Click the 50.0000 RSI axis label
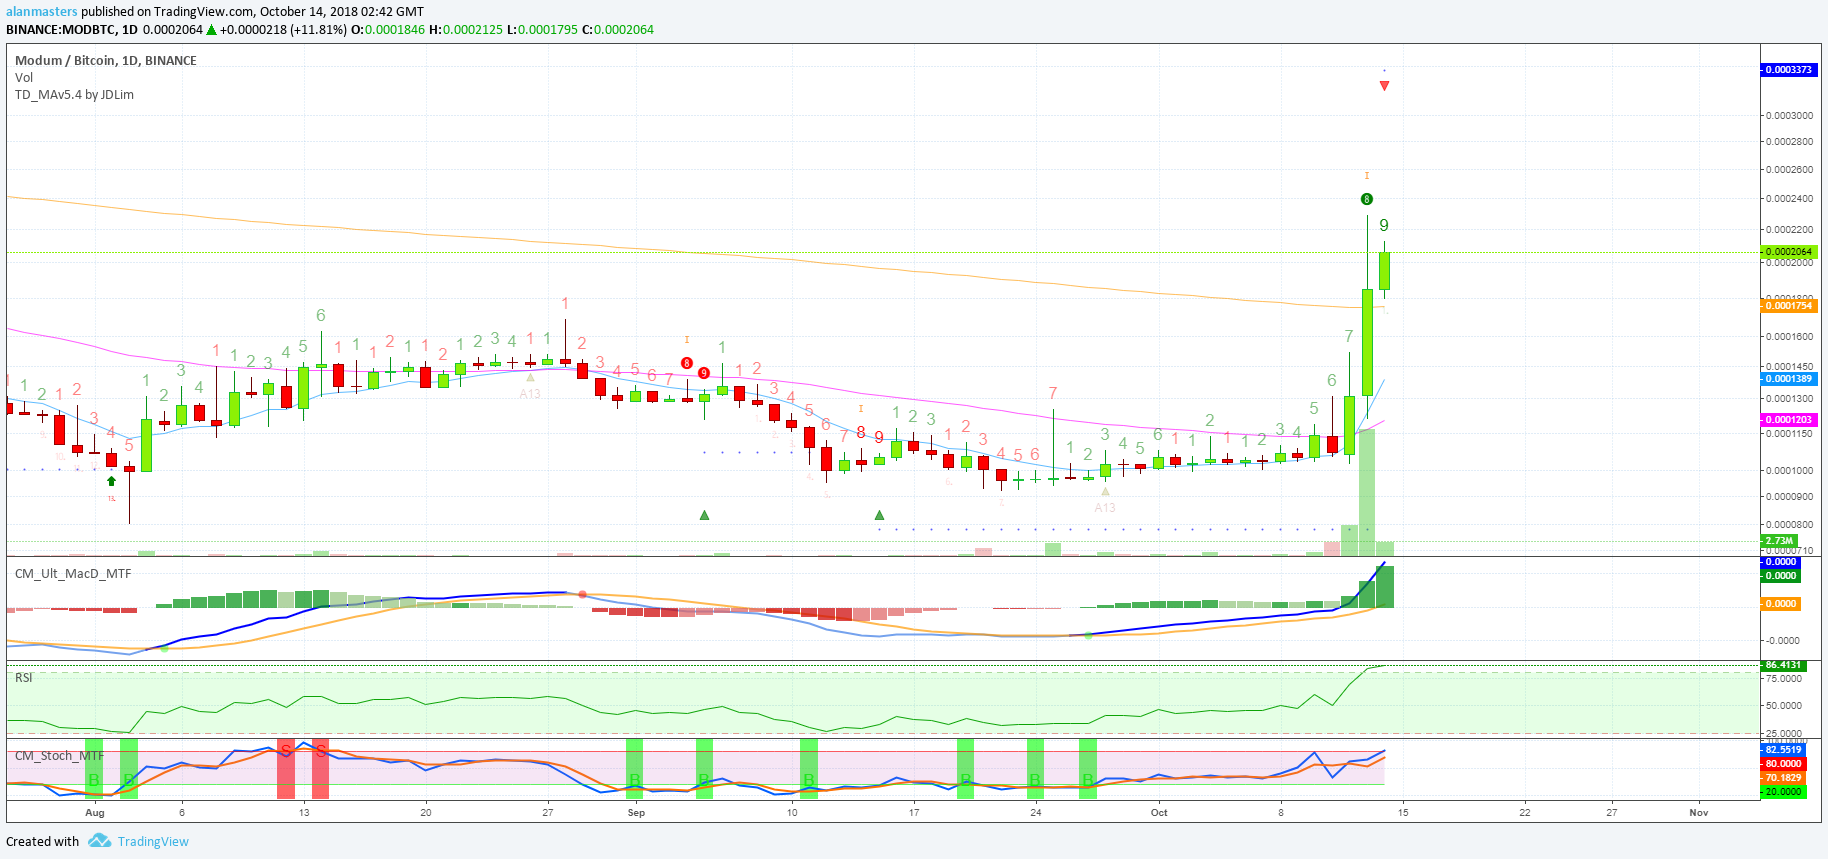Screen dimensions: 1828x859 point(1785,706)
